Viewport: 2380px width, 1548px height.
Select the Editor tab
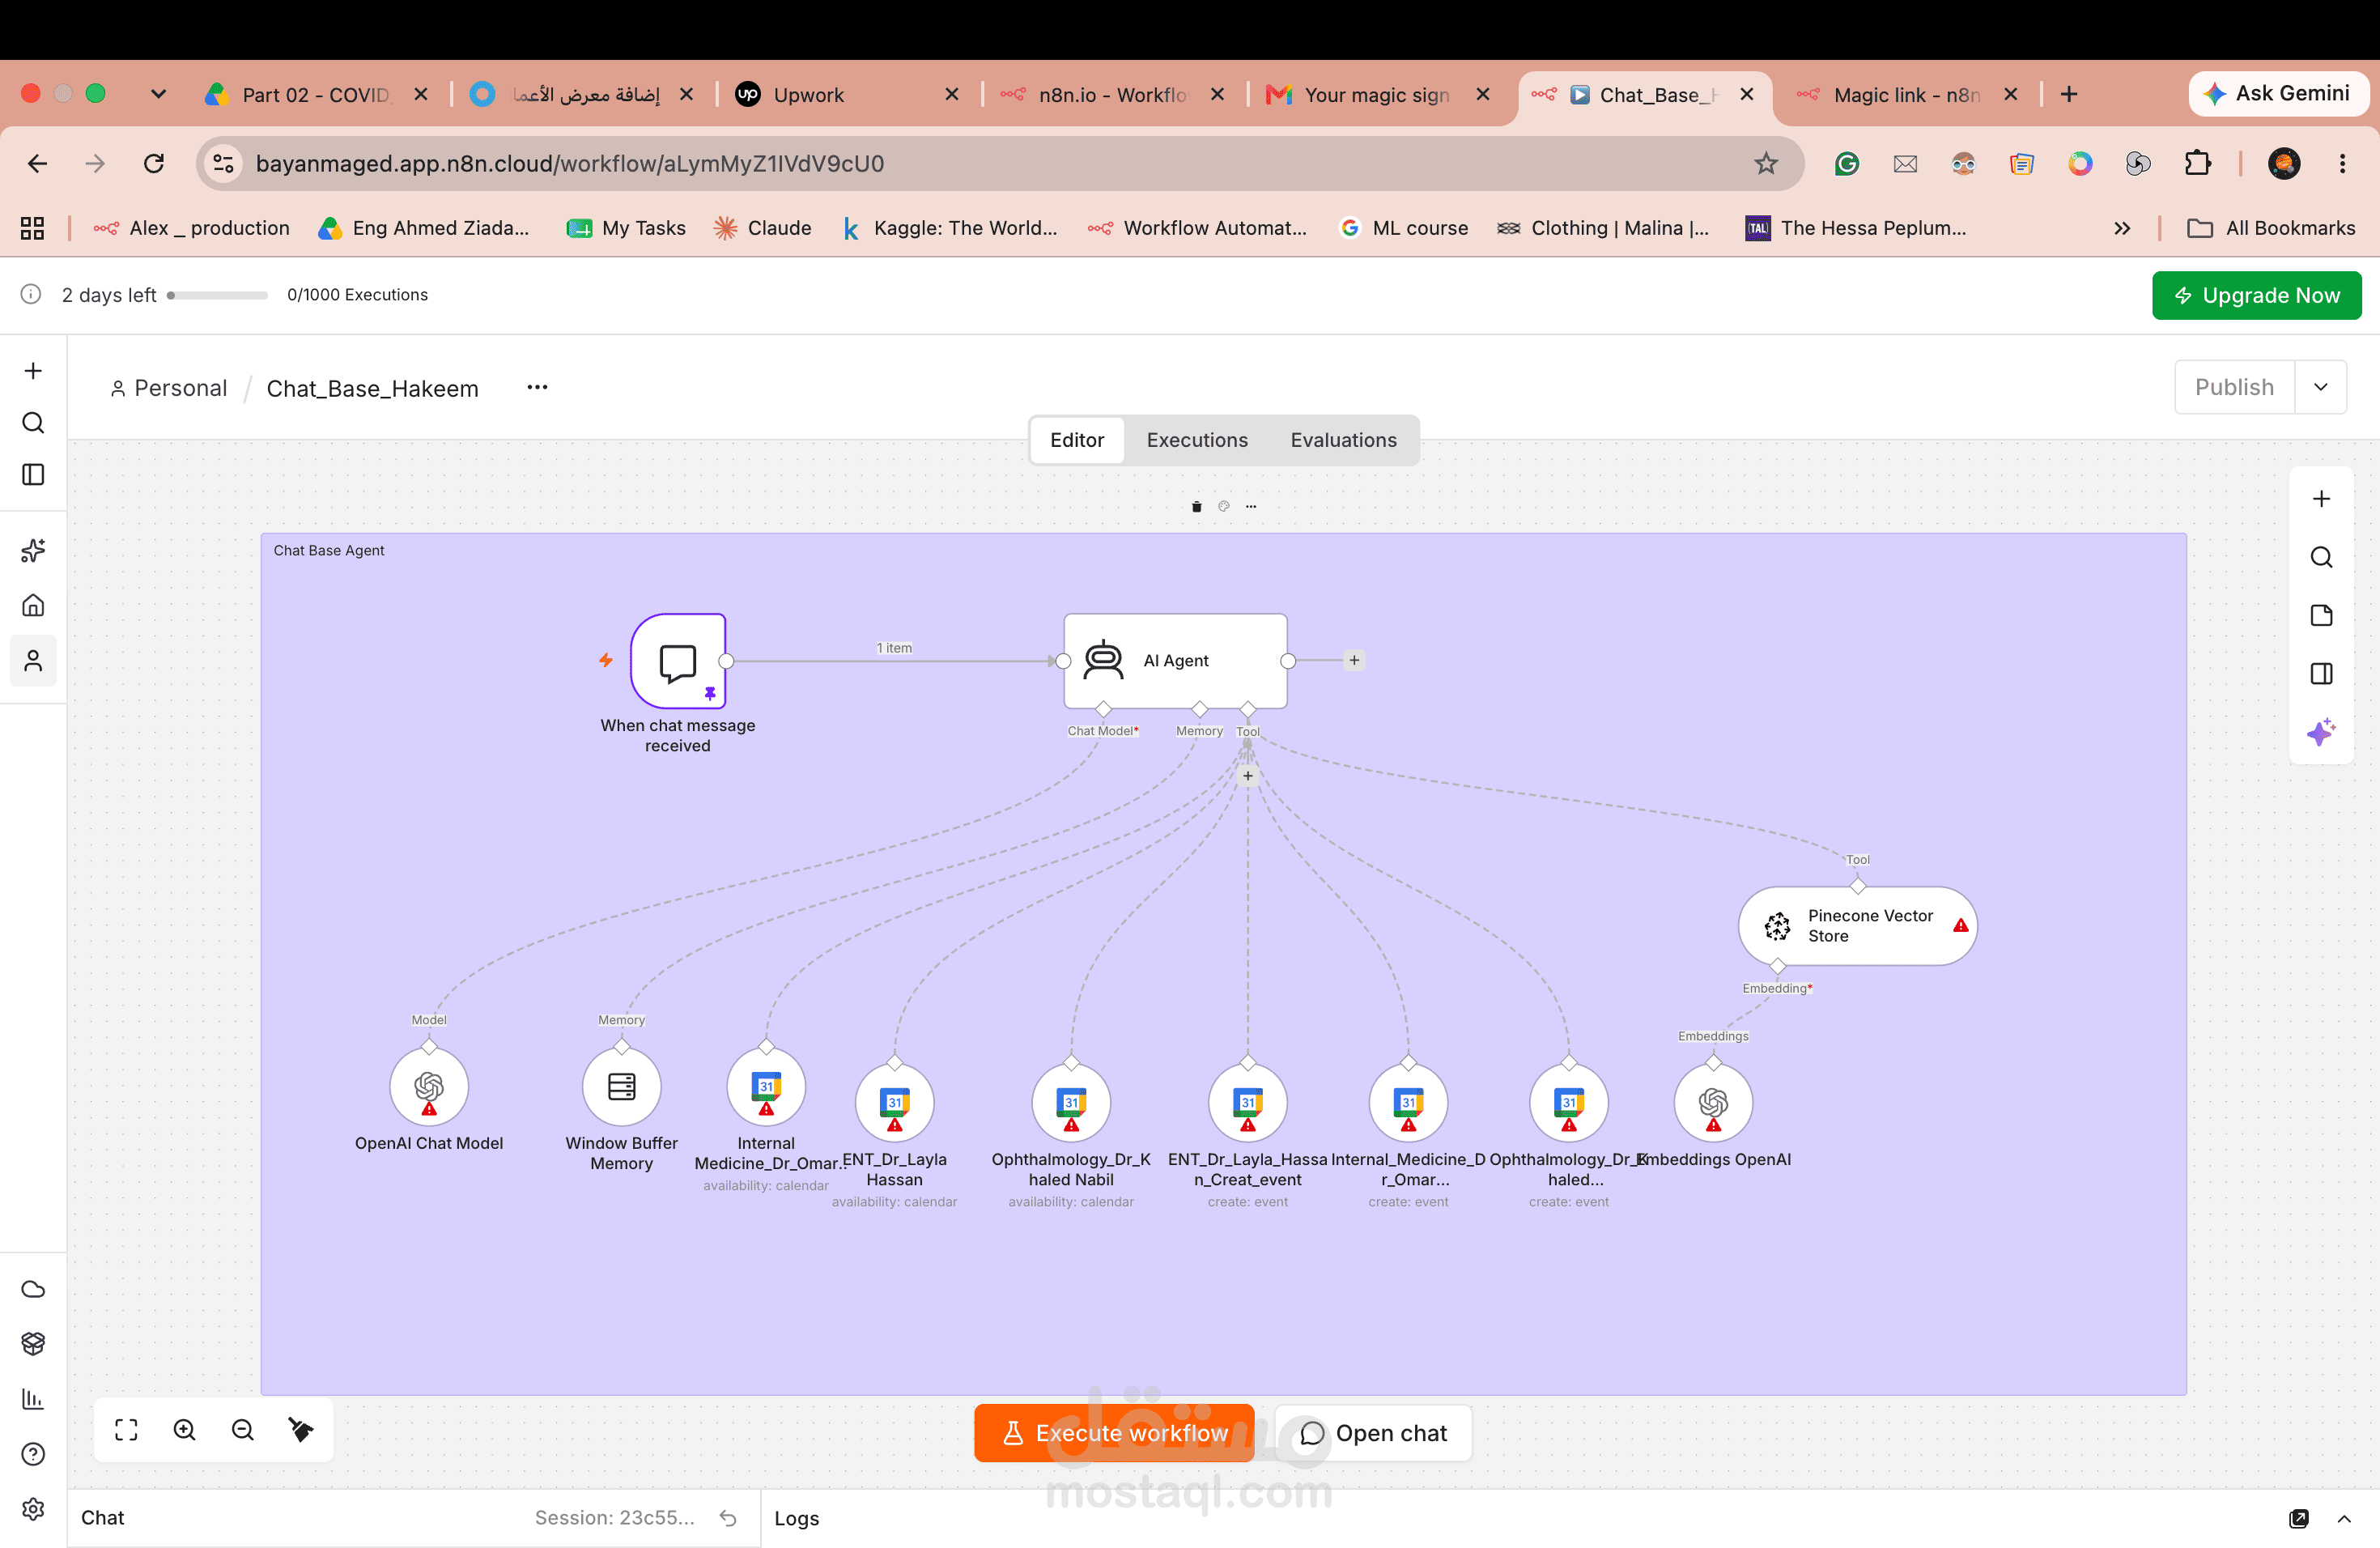(x=1077, y=440)
